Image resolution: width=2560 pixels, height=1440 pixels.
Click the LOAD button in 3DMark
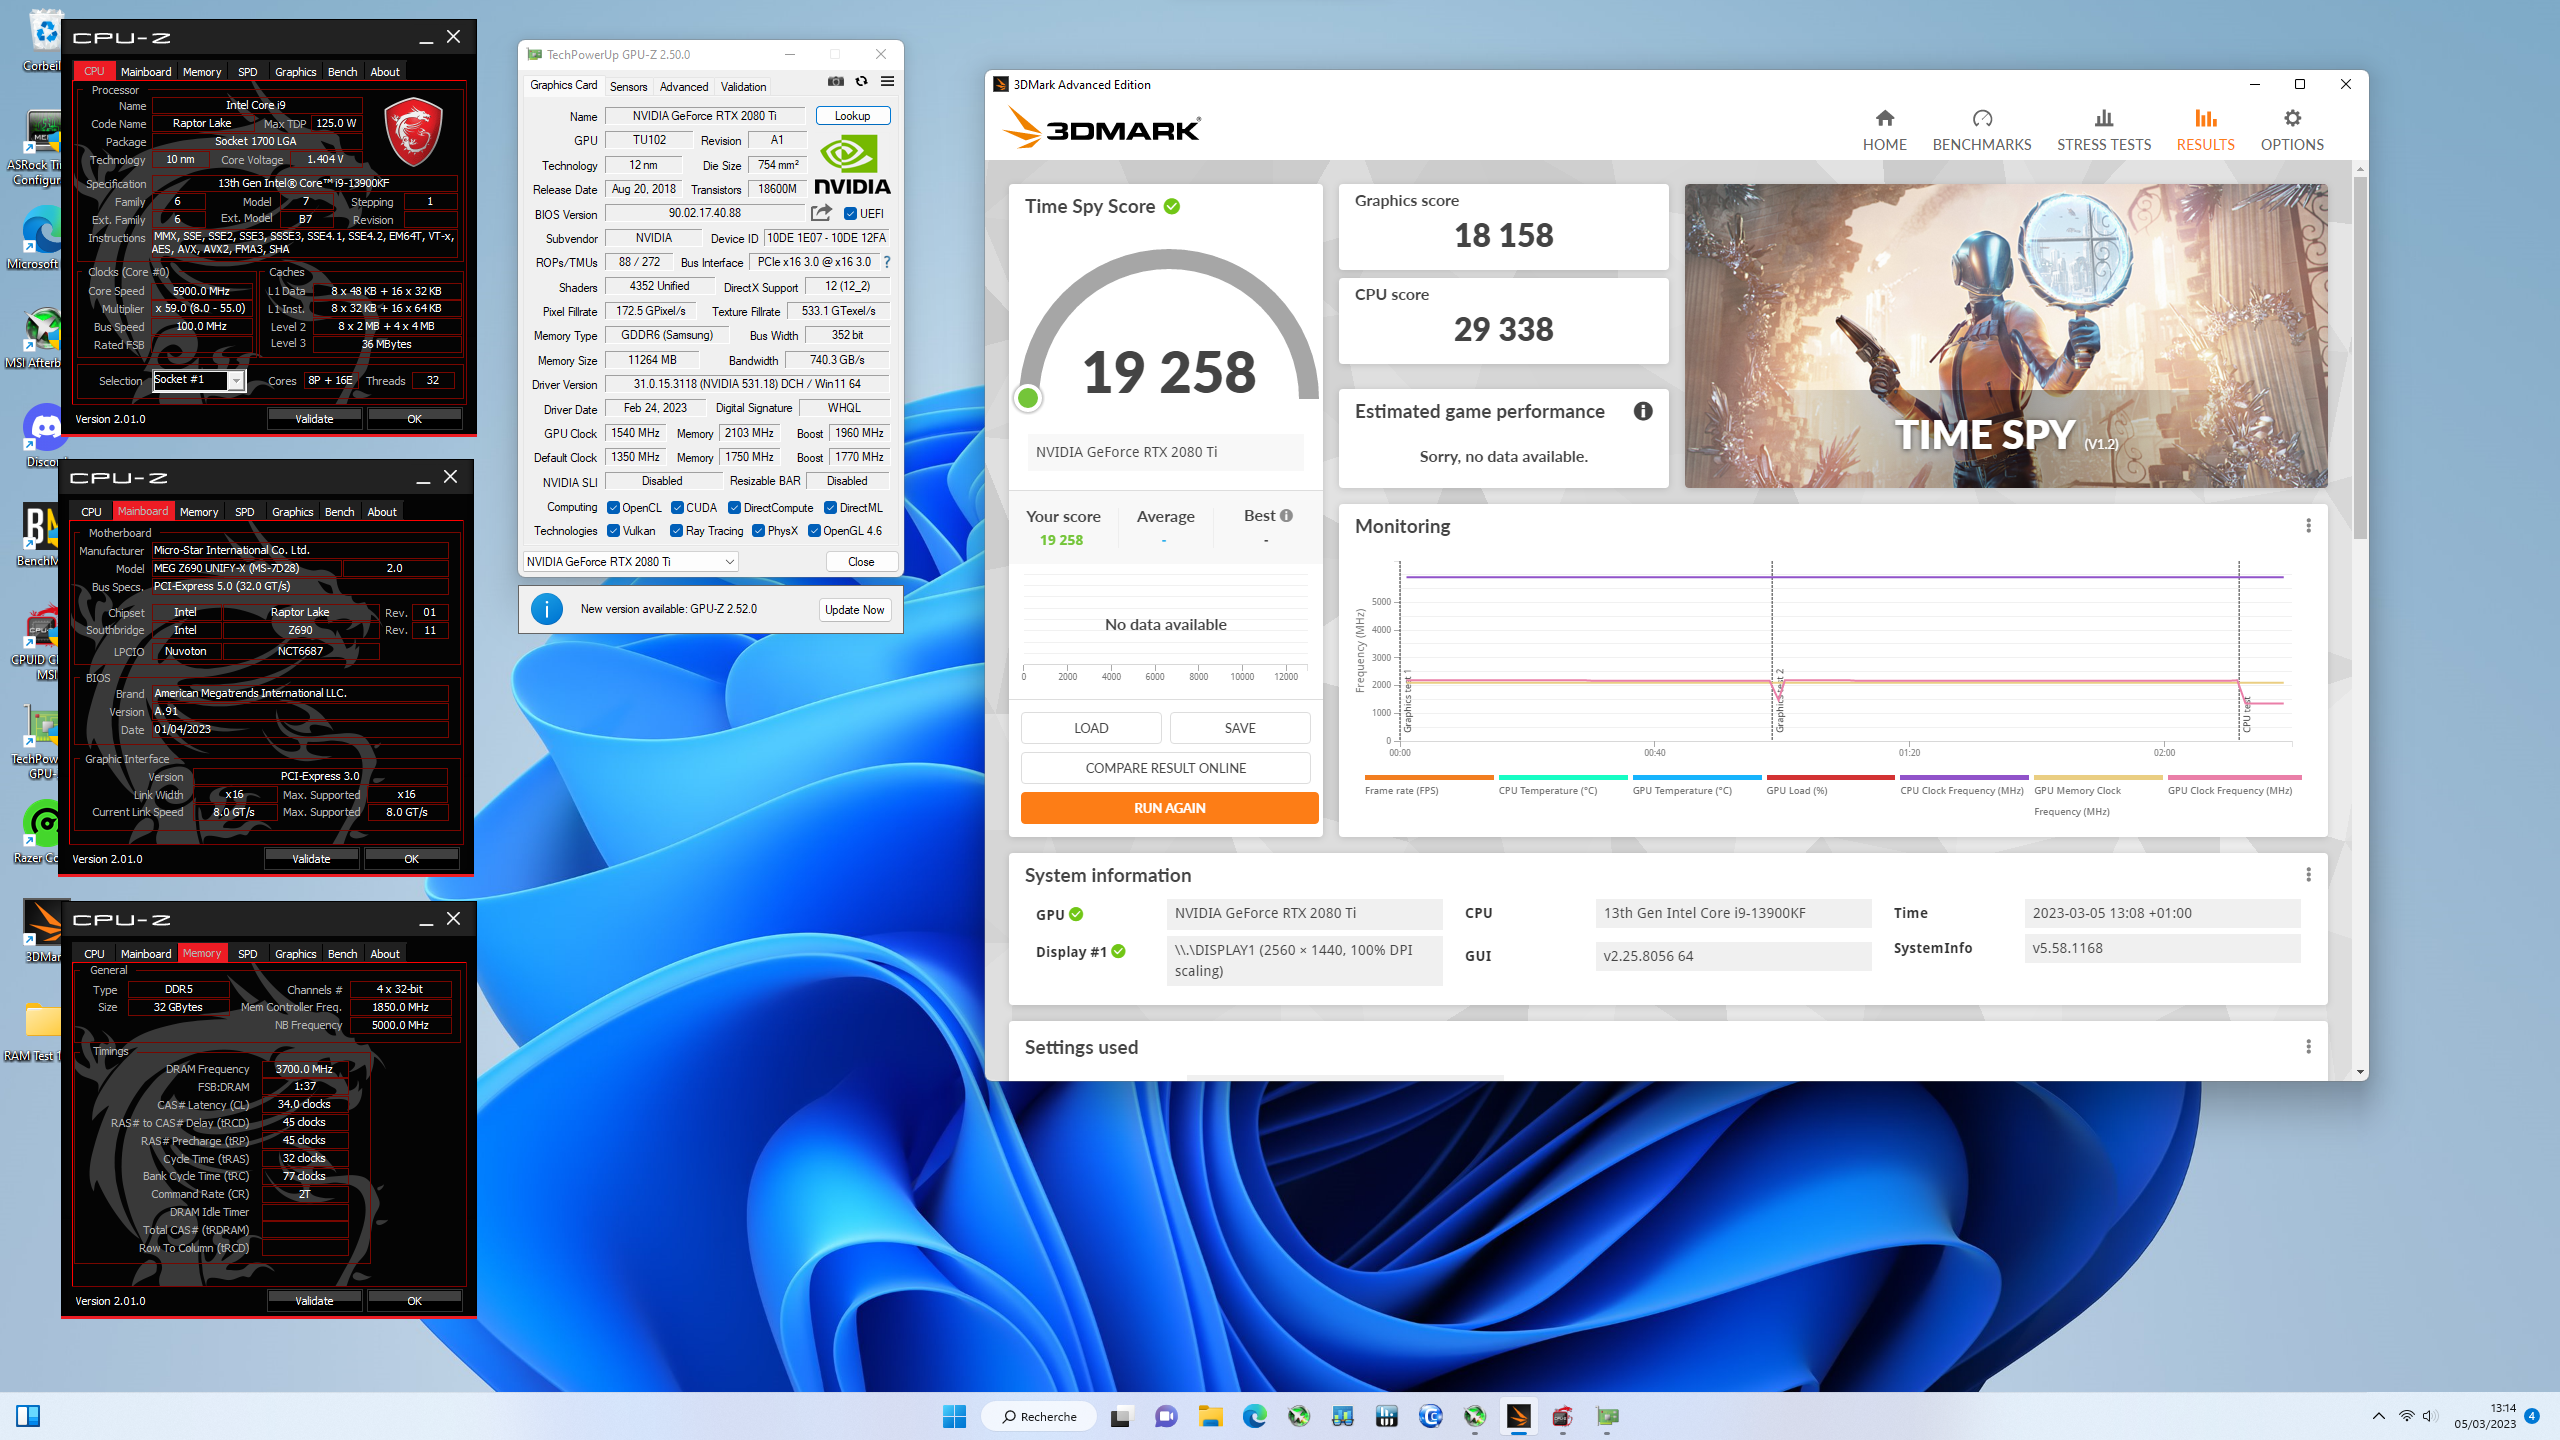click(1091, 728)
